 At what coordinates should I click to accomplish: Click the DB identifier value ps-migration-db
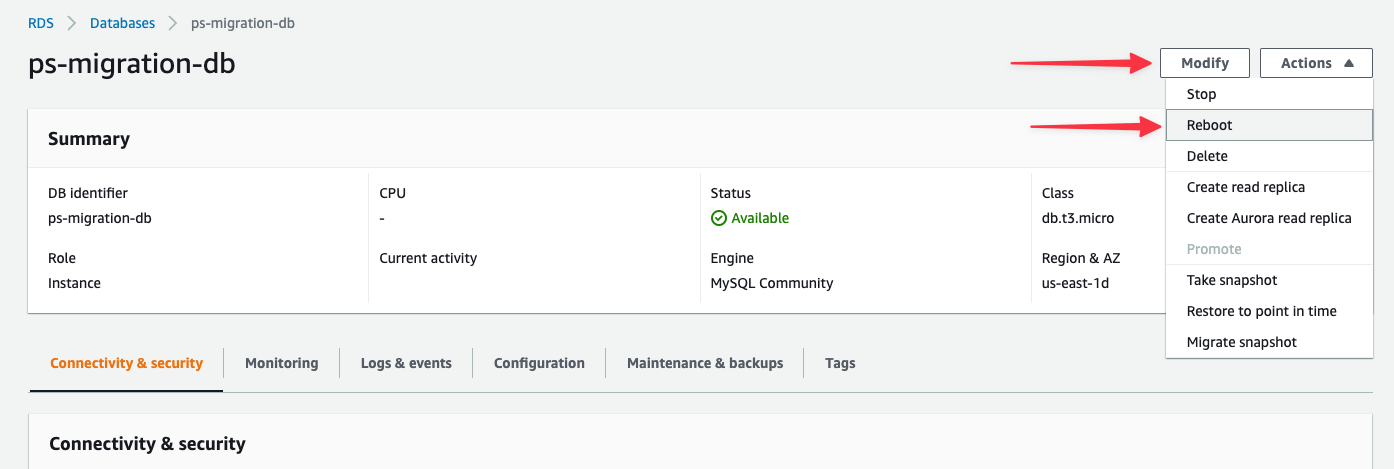[100, 218]
